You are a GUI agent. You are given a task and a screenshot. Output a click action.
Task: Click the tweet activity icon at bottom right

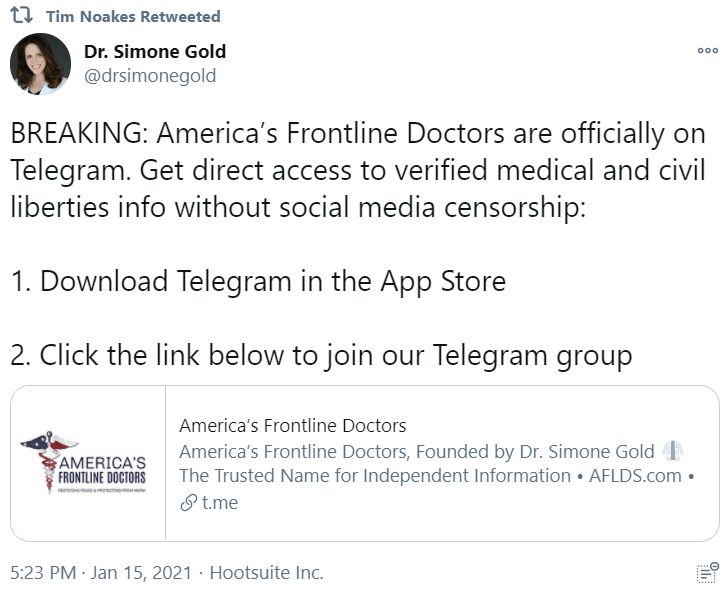[x=706, y=573]
